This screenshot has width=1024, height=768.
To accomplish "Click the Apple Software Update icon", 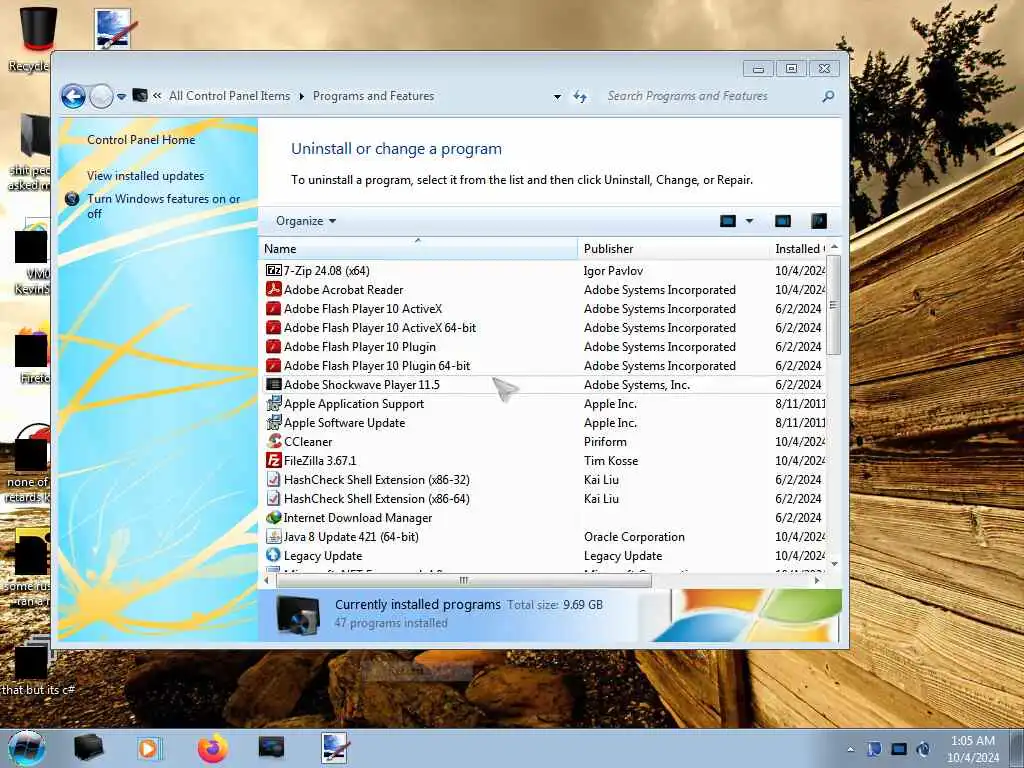I will [x=274, y=423].
